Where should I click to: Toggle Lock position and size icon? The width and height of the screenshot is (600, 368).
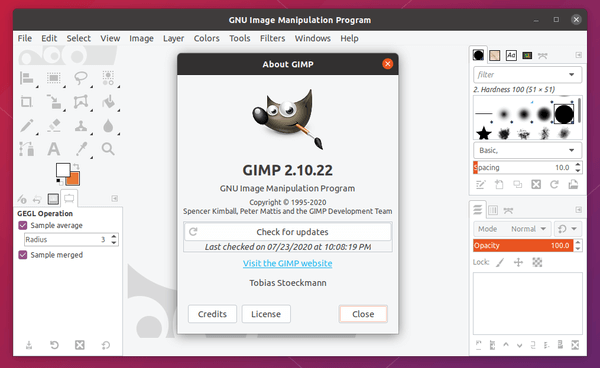click(518, 262)
